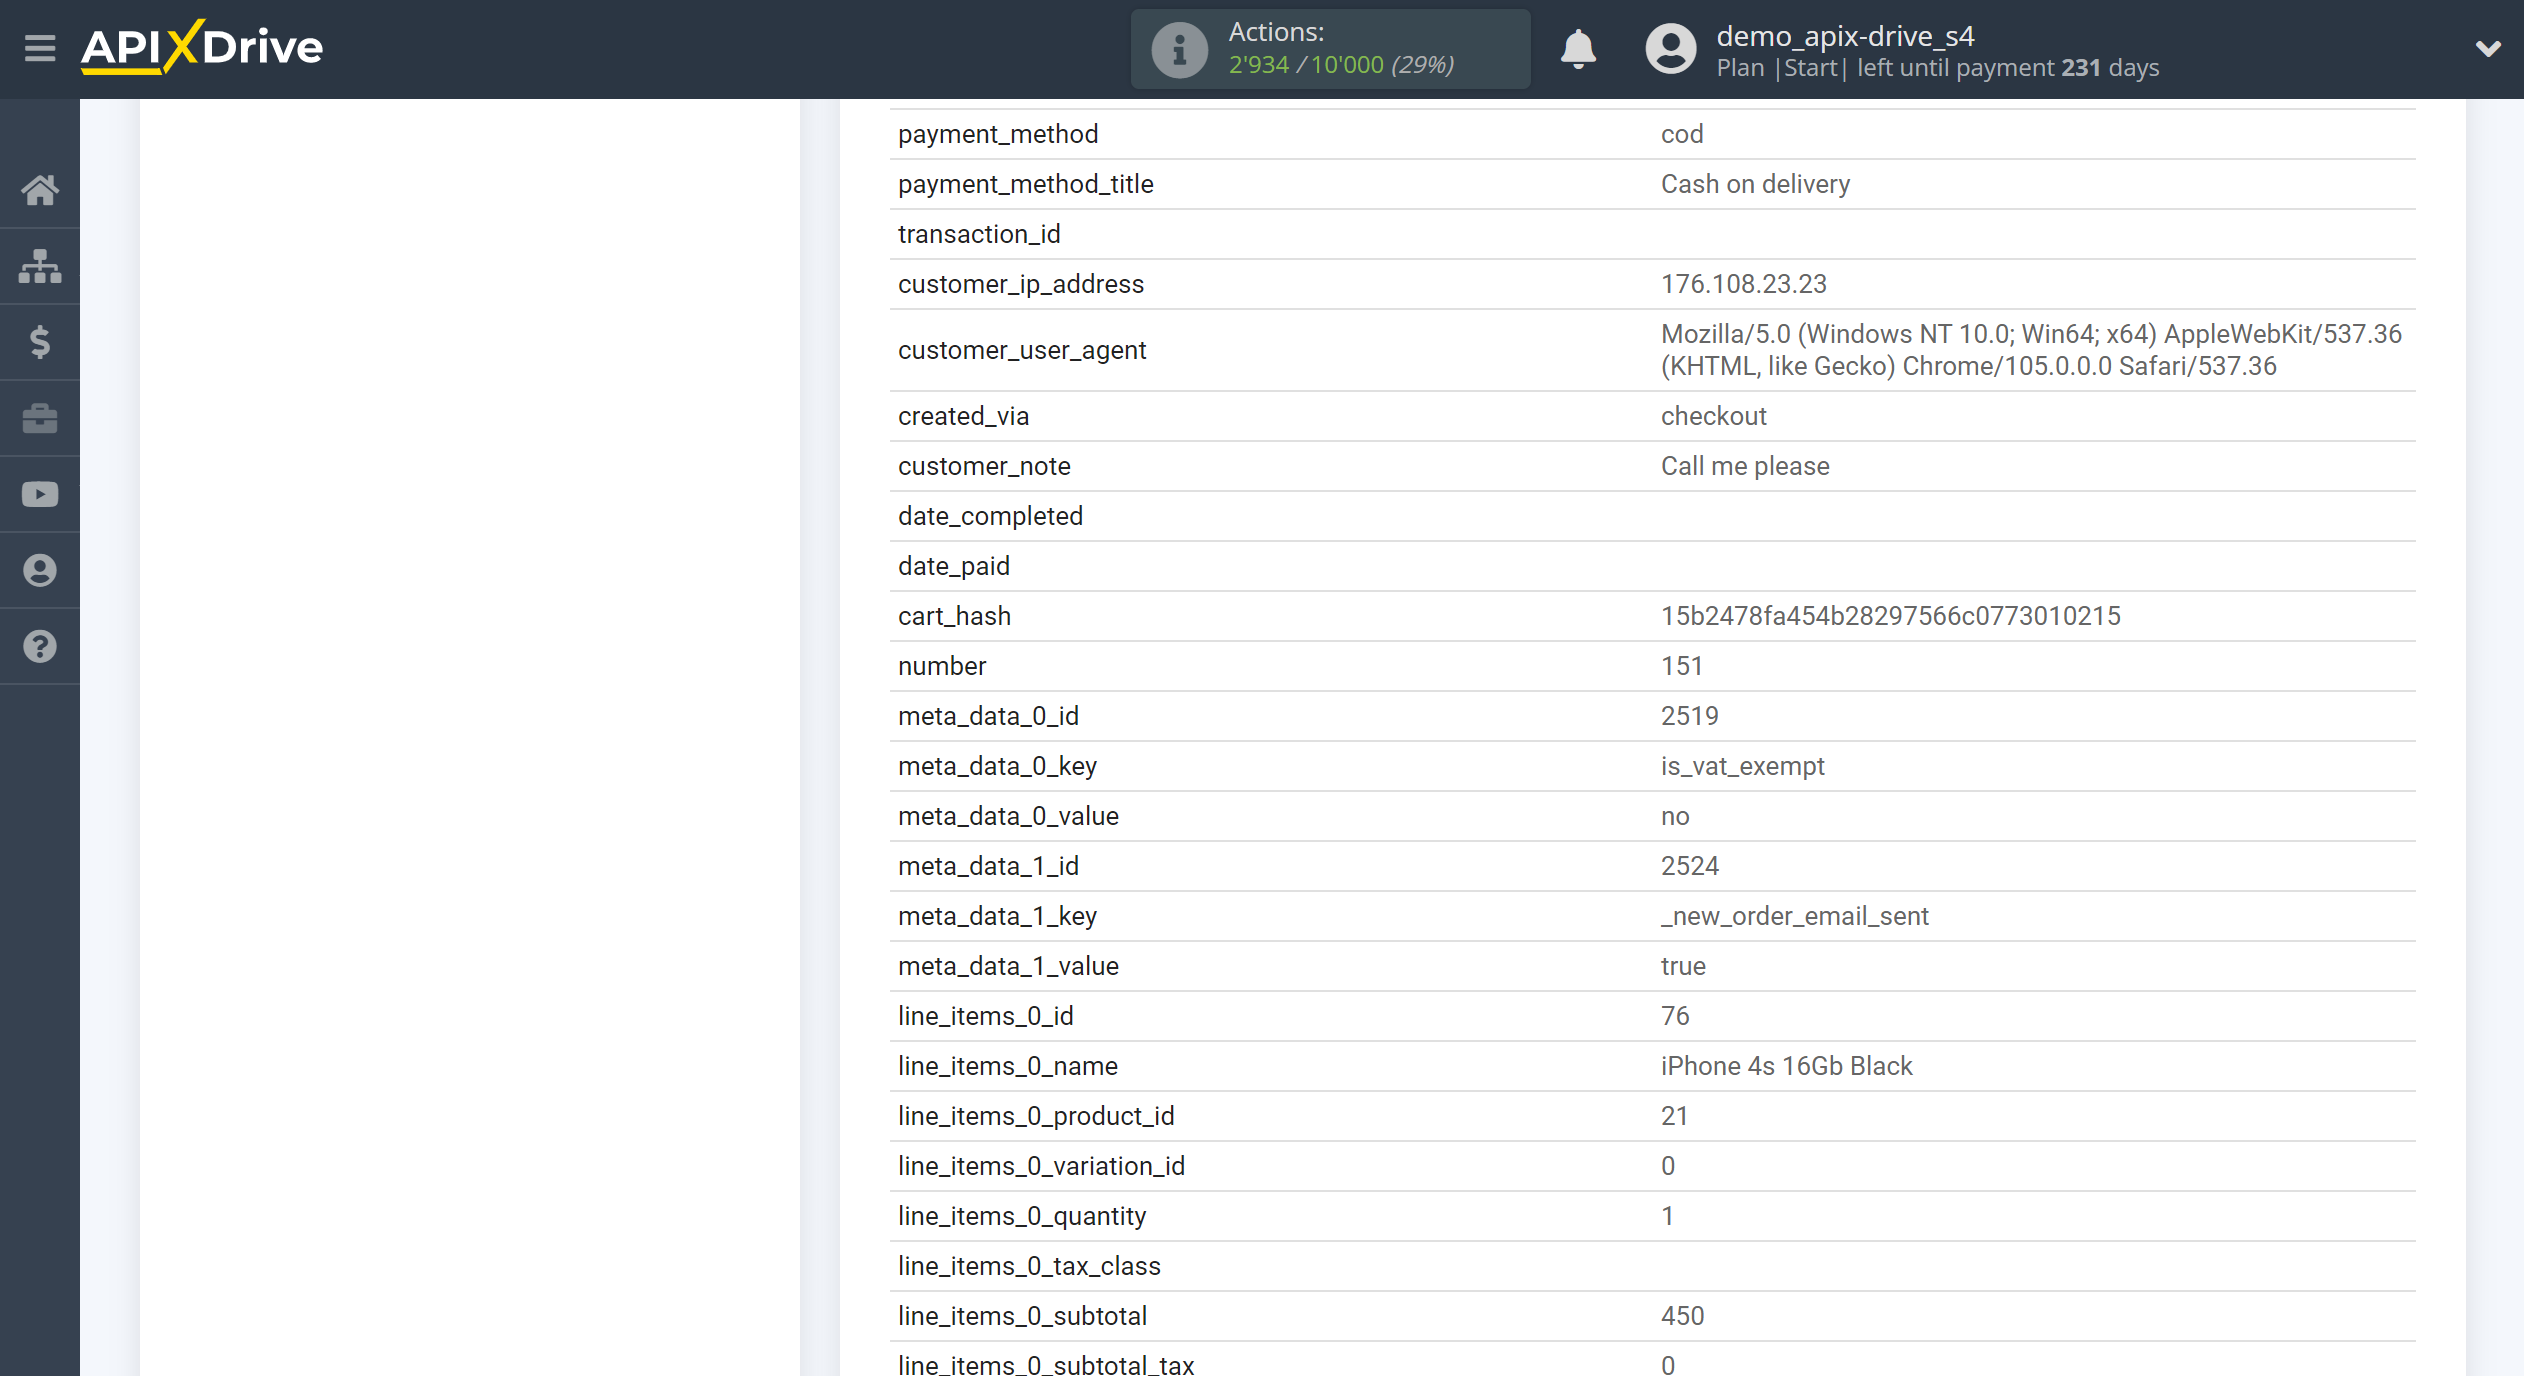The image size is (2524, 1376).
Task: Click the demo_apix-drive_s4 username
Action: coord(1845,36)
